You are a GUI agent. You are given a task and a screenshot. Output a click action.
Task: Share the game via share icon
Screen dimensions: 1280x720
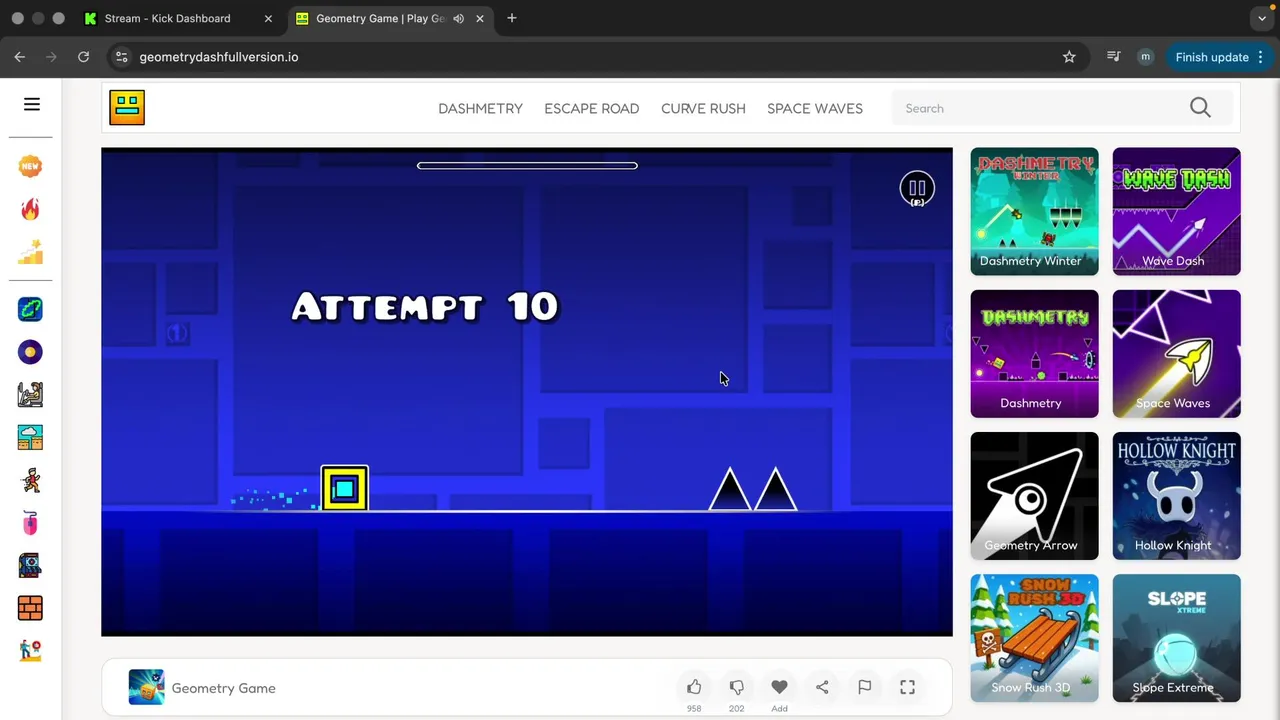pos(822,687)
